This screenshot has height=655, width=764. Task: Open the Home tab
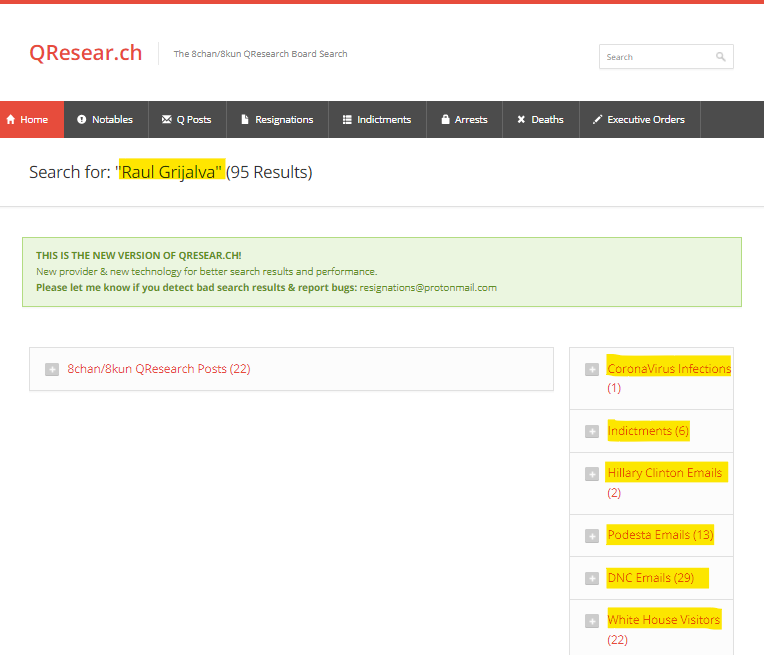pyautogui.click(x=32, y=119)
